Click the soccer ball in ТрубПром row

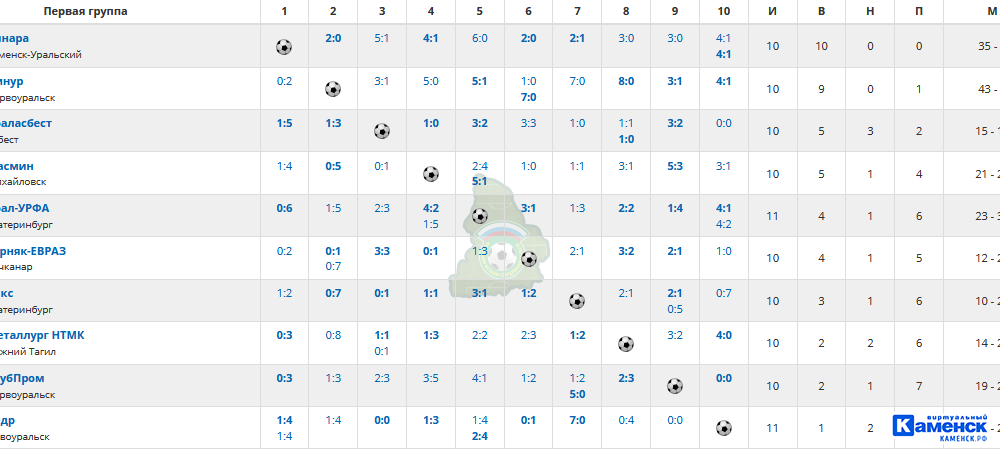[x=675, y=386]
